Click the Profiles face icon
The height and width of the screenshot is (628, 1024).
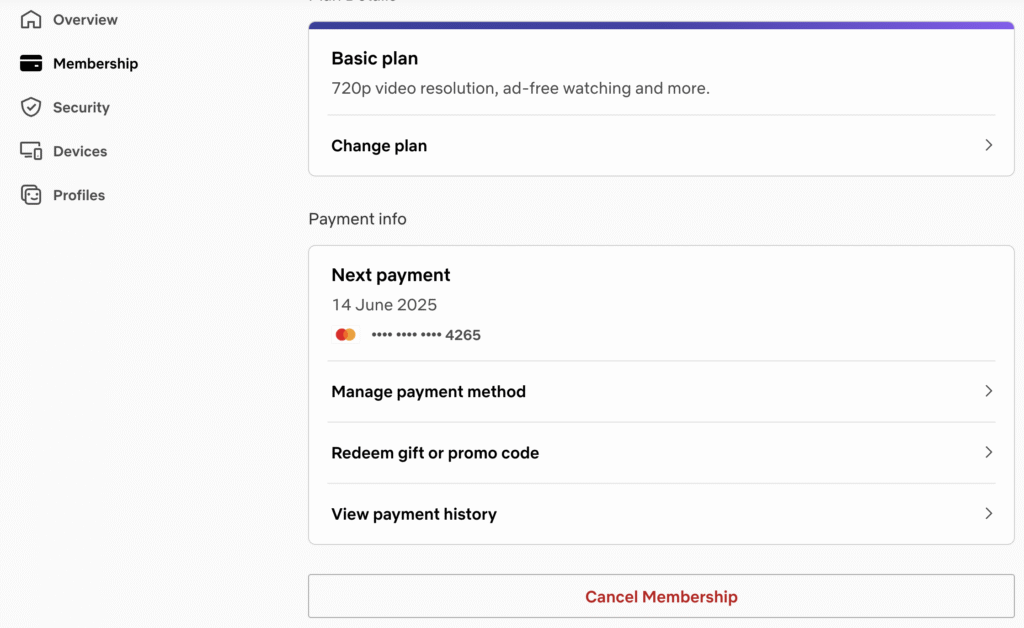coord(31,195)
